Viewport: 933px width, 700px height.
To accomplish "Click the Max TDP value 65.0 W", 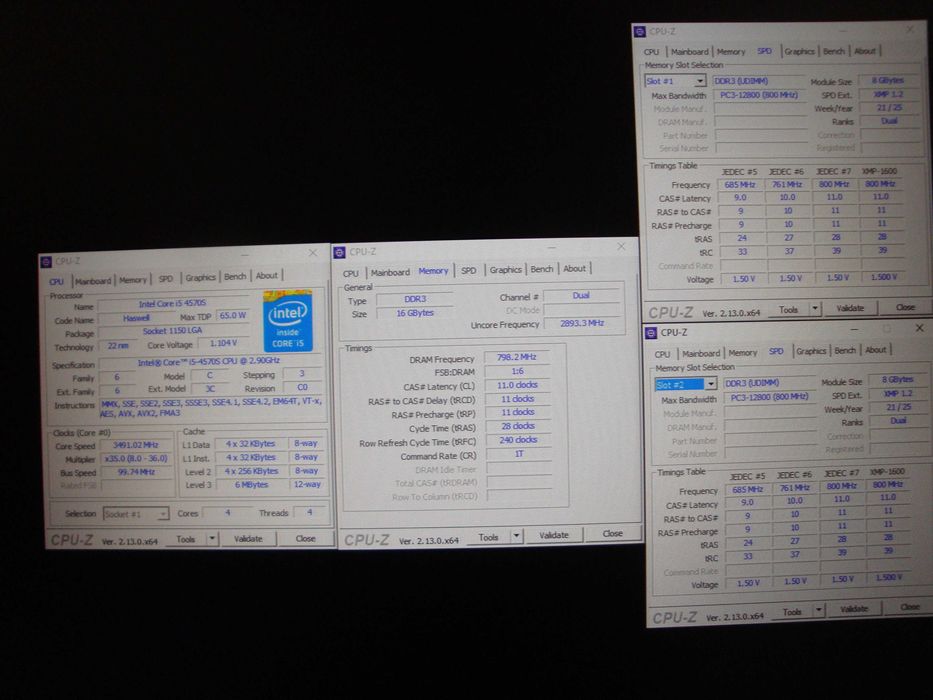I will pos(233,315).
